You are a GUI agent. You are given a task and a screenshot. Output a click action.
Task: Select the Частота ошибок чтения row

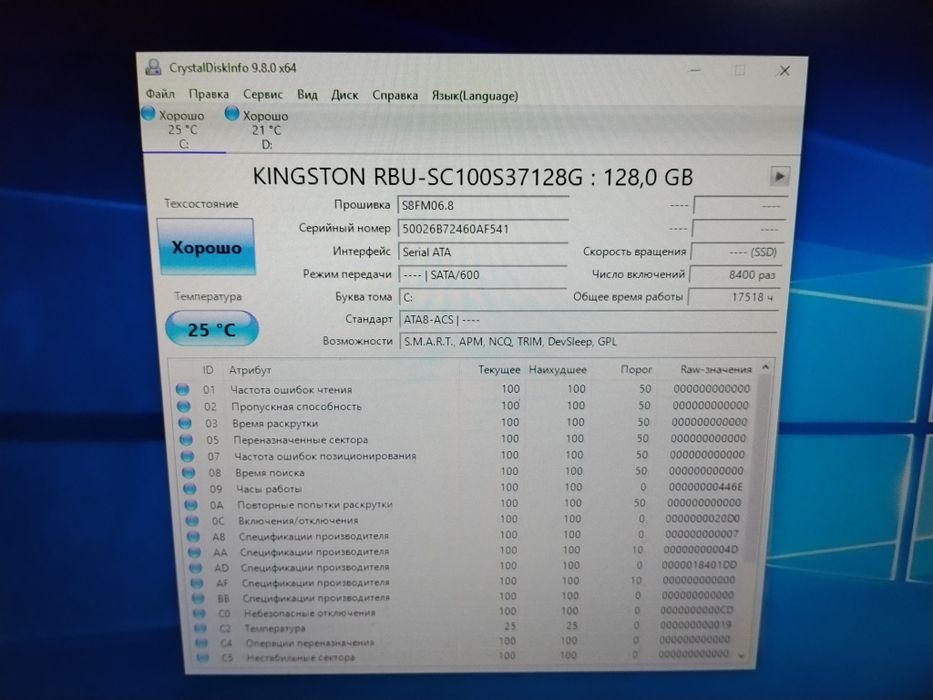tap(463, 389)
